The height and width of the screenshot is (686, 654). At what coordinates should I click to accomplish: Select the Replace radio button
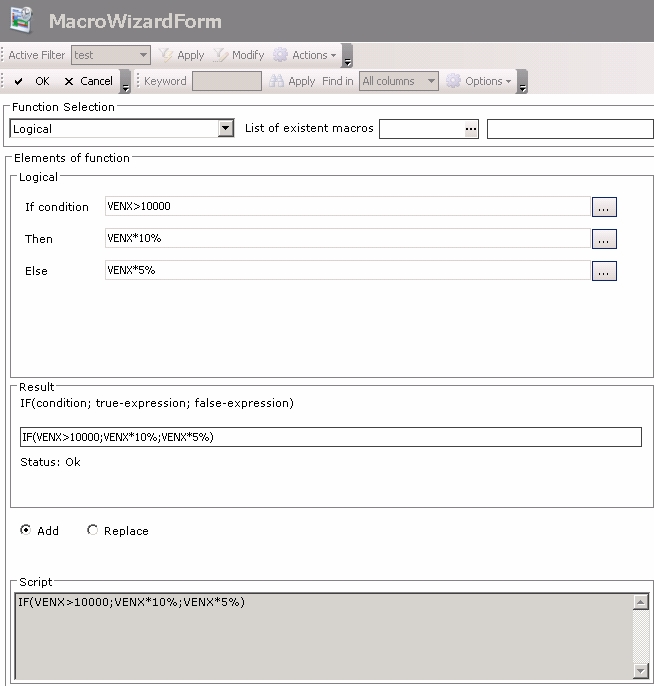[93, 531]
